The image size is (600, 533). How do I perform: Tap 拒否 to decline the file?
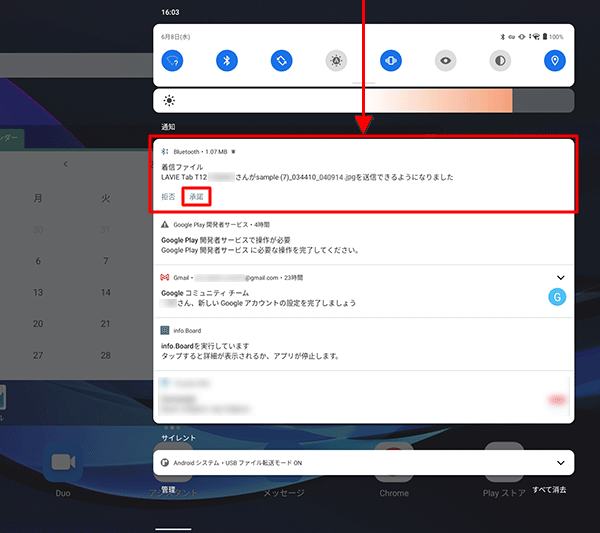168,197
